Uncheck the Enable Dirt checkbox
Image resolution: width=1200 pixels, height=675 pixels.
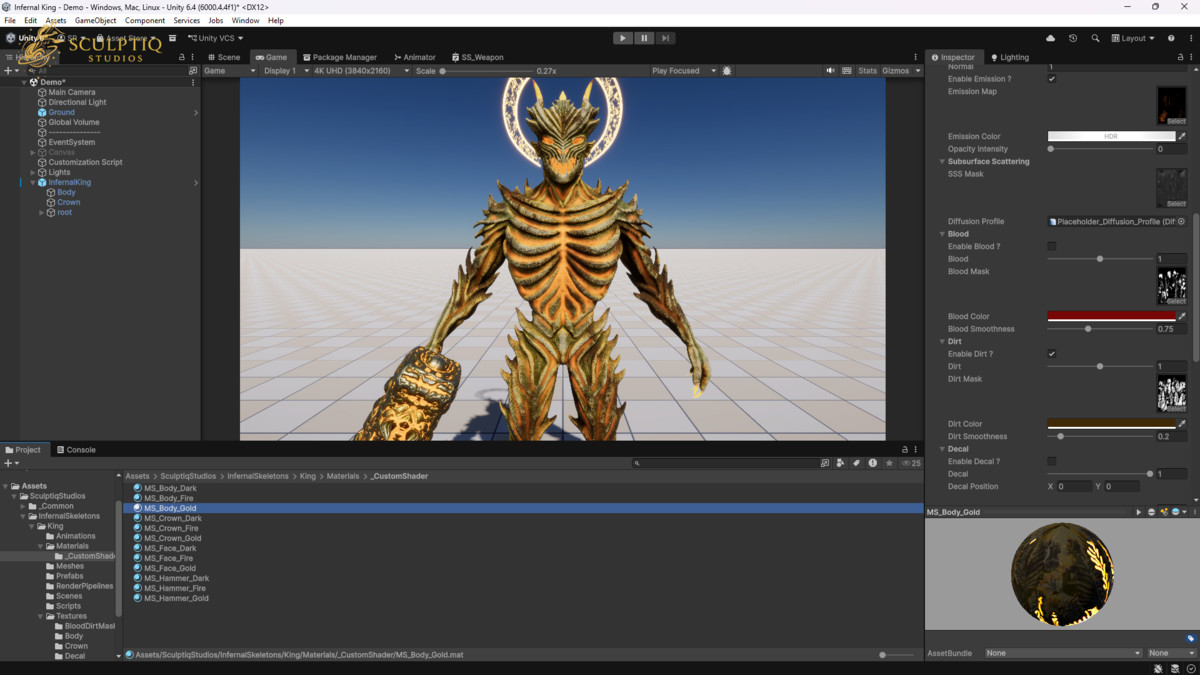pyautogui.click(x=1052, y=354)
